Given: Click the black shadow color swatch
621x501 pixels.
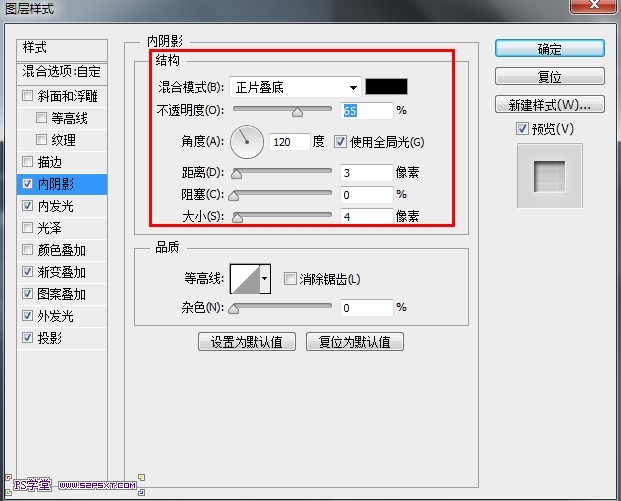Looking at the screenshot, I should [x=386, y=87].
